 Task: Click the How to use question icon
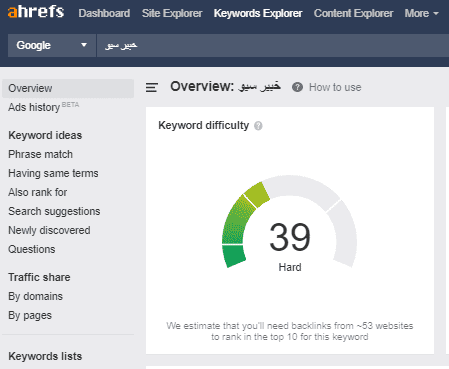click(x=297, y=87)
